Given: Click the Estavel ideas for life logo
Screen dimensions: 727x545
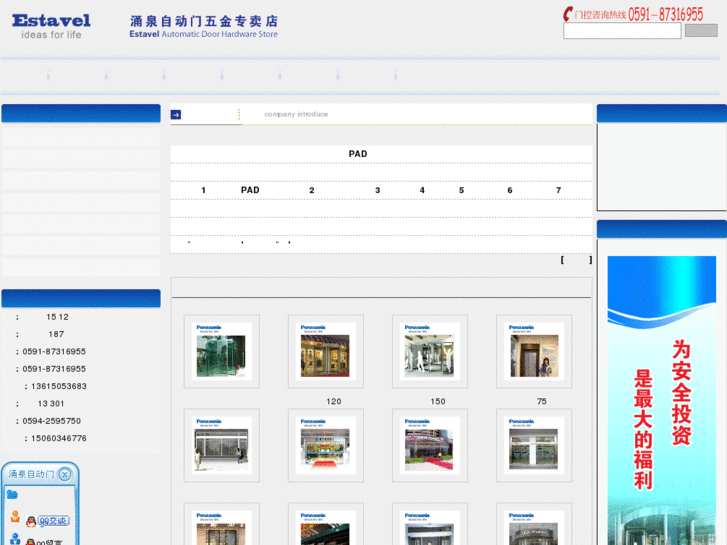Looking at the screenshot, I should [51, 26].
